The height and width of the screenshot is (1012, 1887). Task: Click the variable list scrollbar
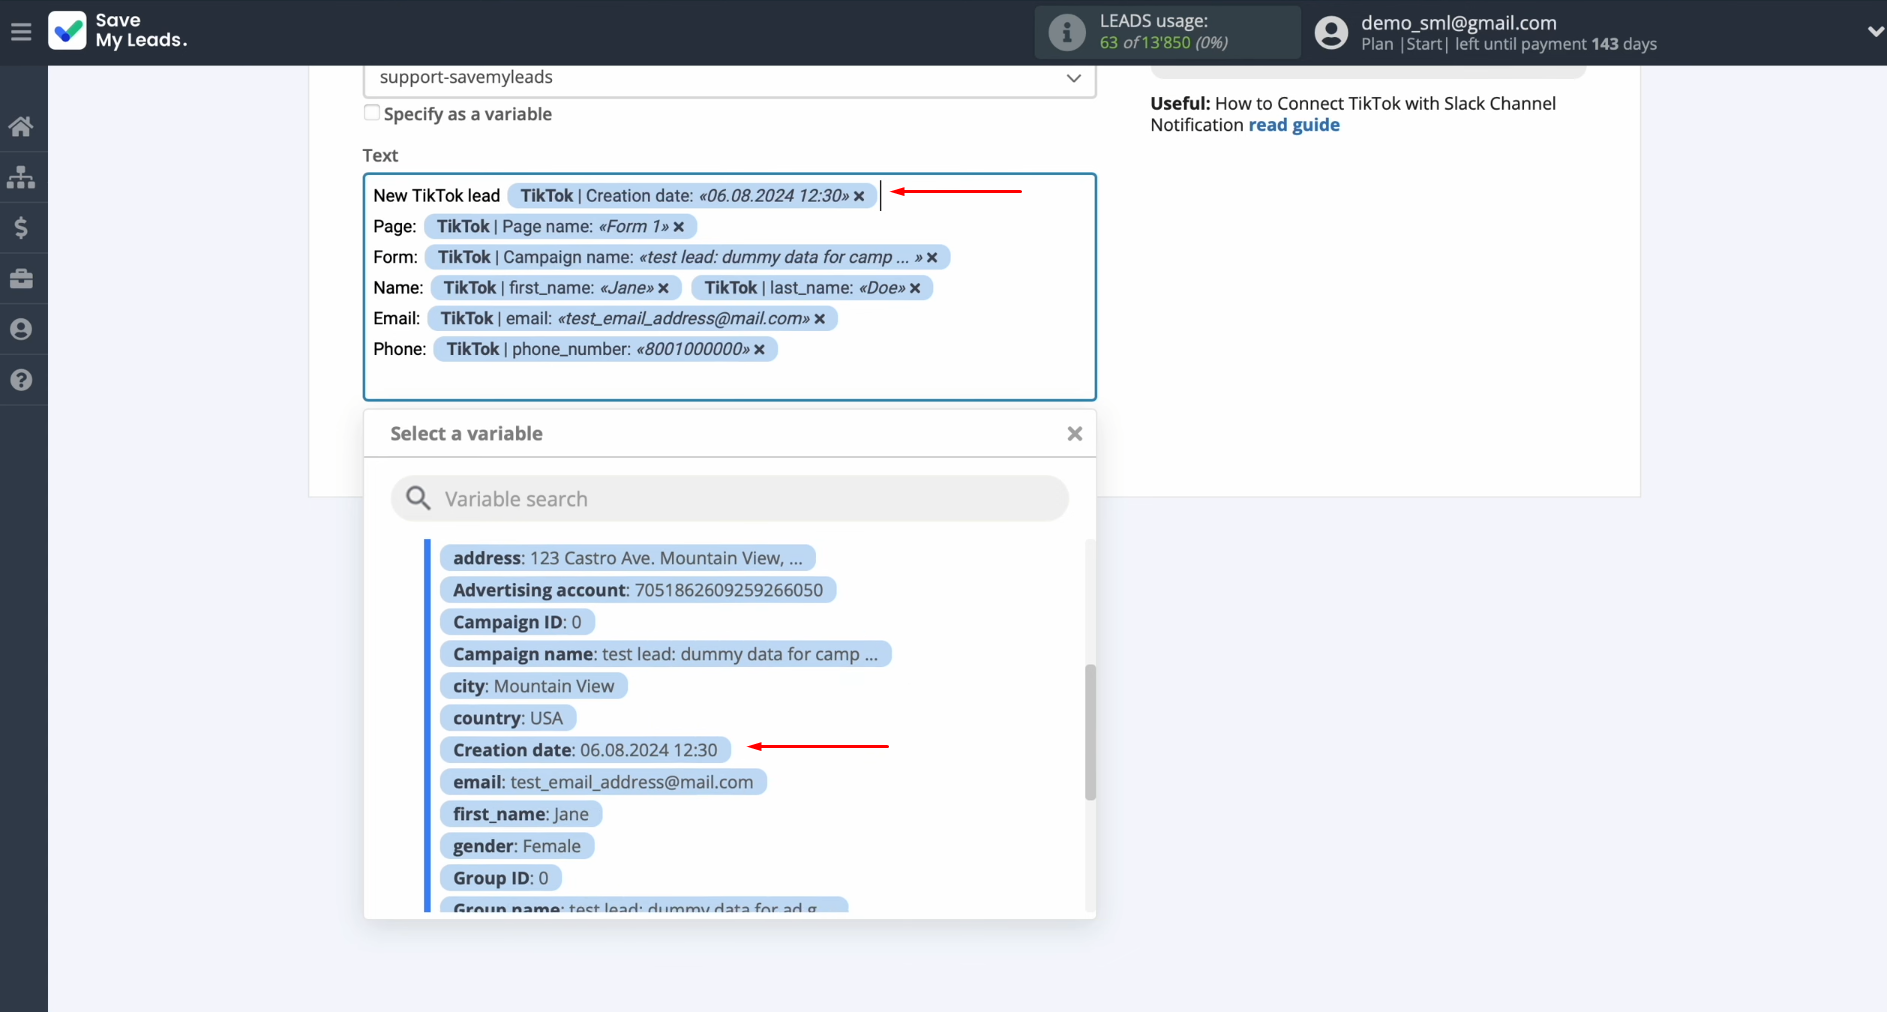(x=1090, y=732)
